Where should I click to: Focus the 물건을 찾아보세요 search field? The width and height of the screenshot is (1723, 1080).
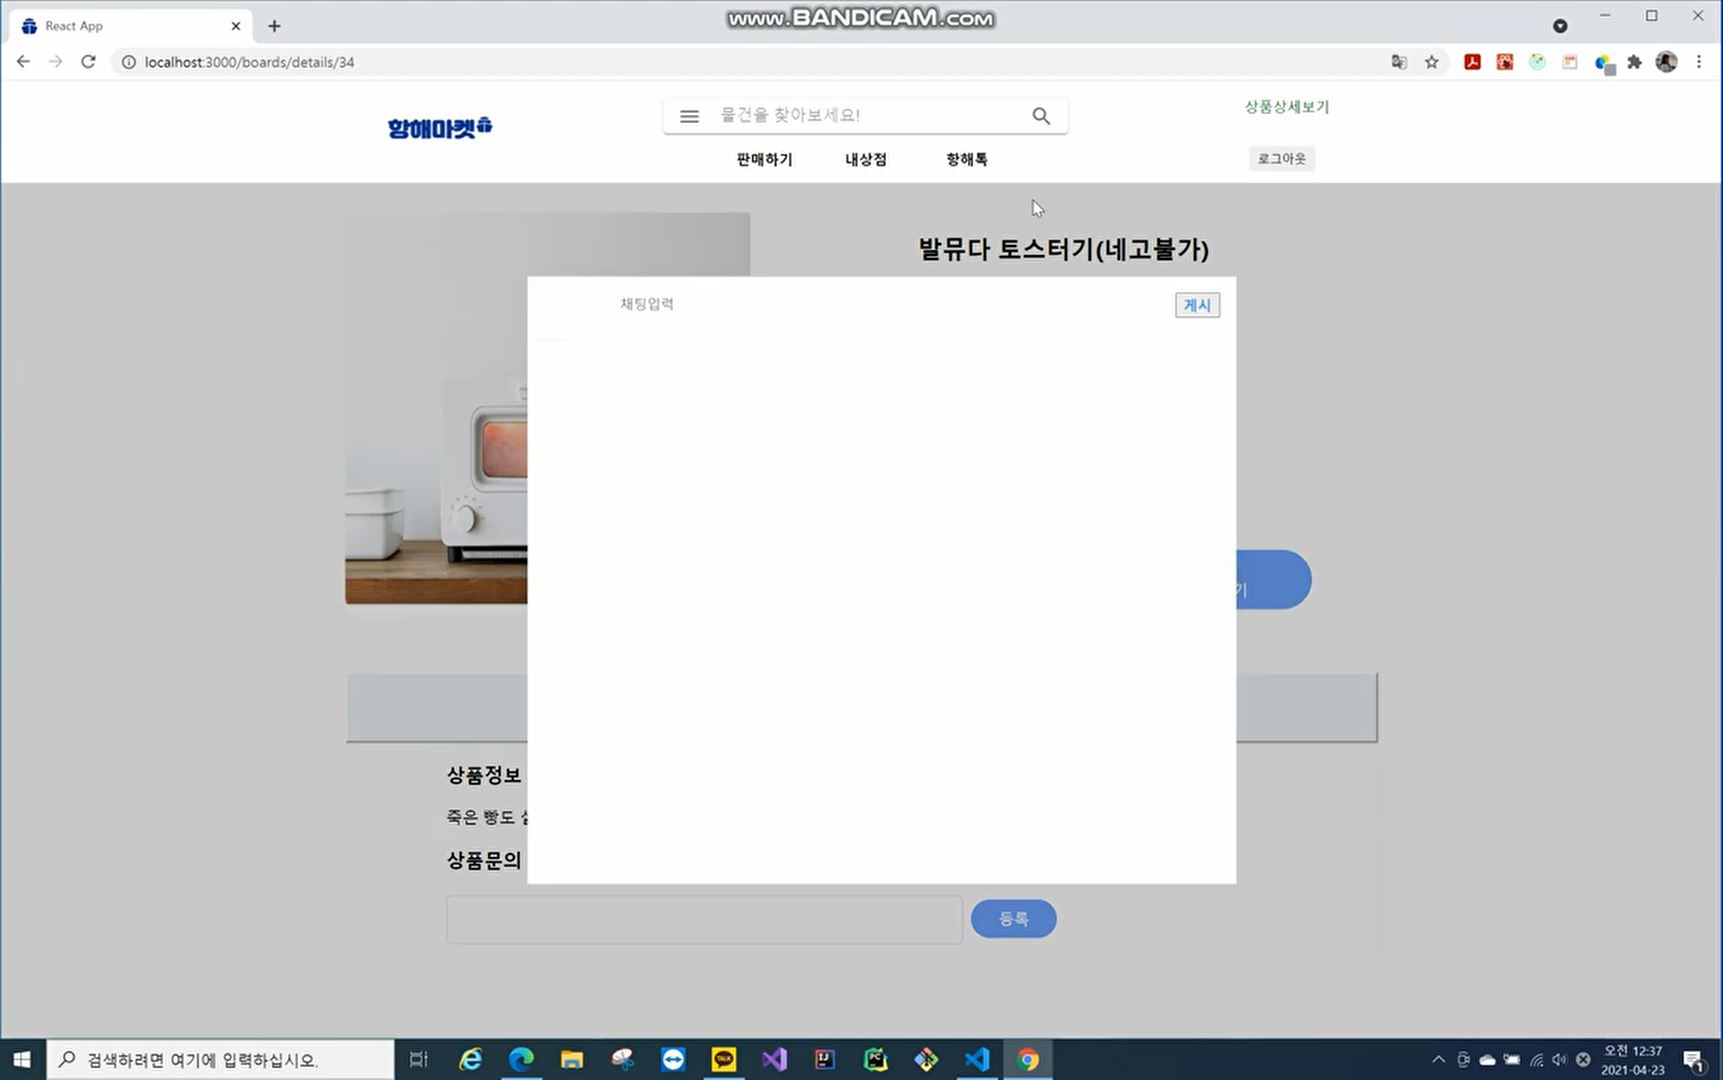(868, 116)
